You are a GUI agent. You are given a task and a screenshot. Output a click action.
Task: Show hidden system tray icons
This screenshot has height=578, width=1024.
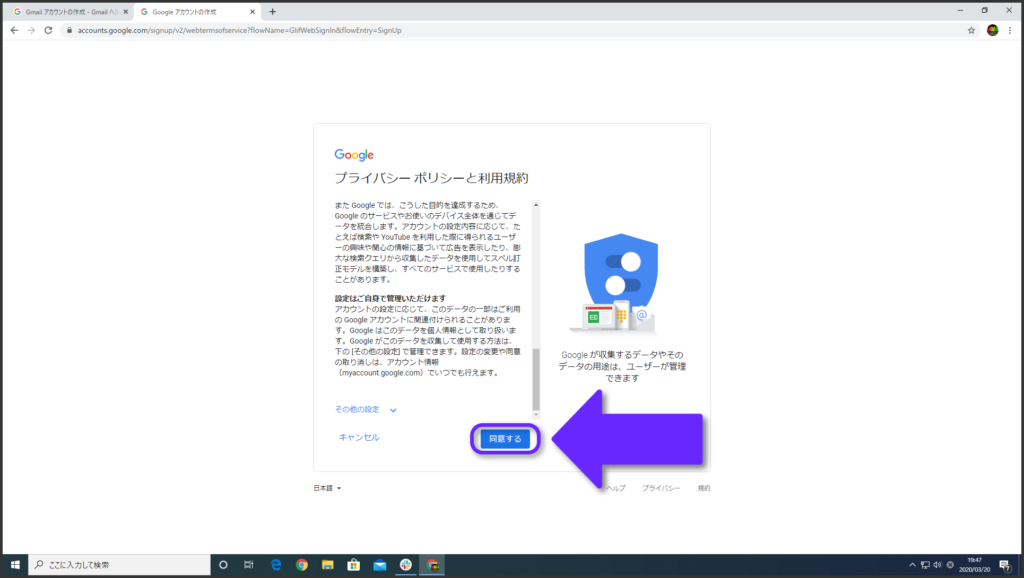[x=910, y=565]
